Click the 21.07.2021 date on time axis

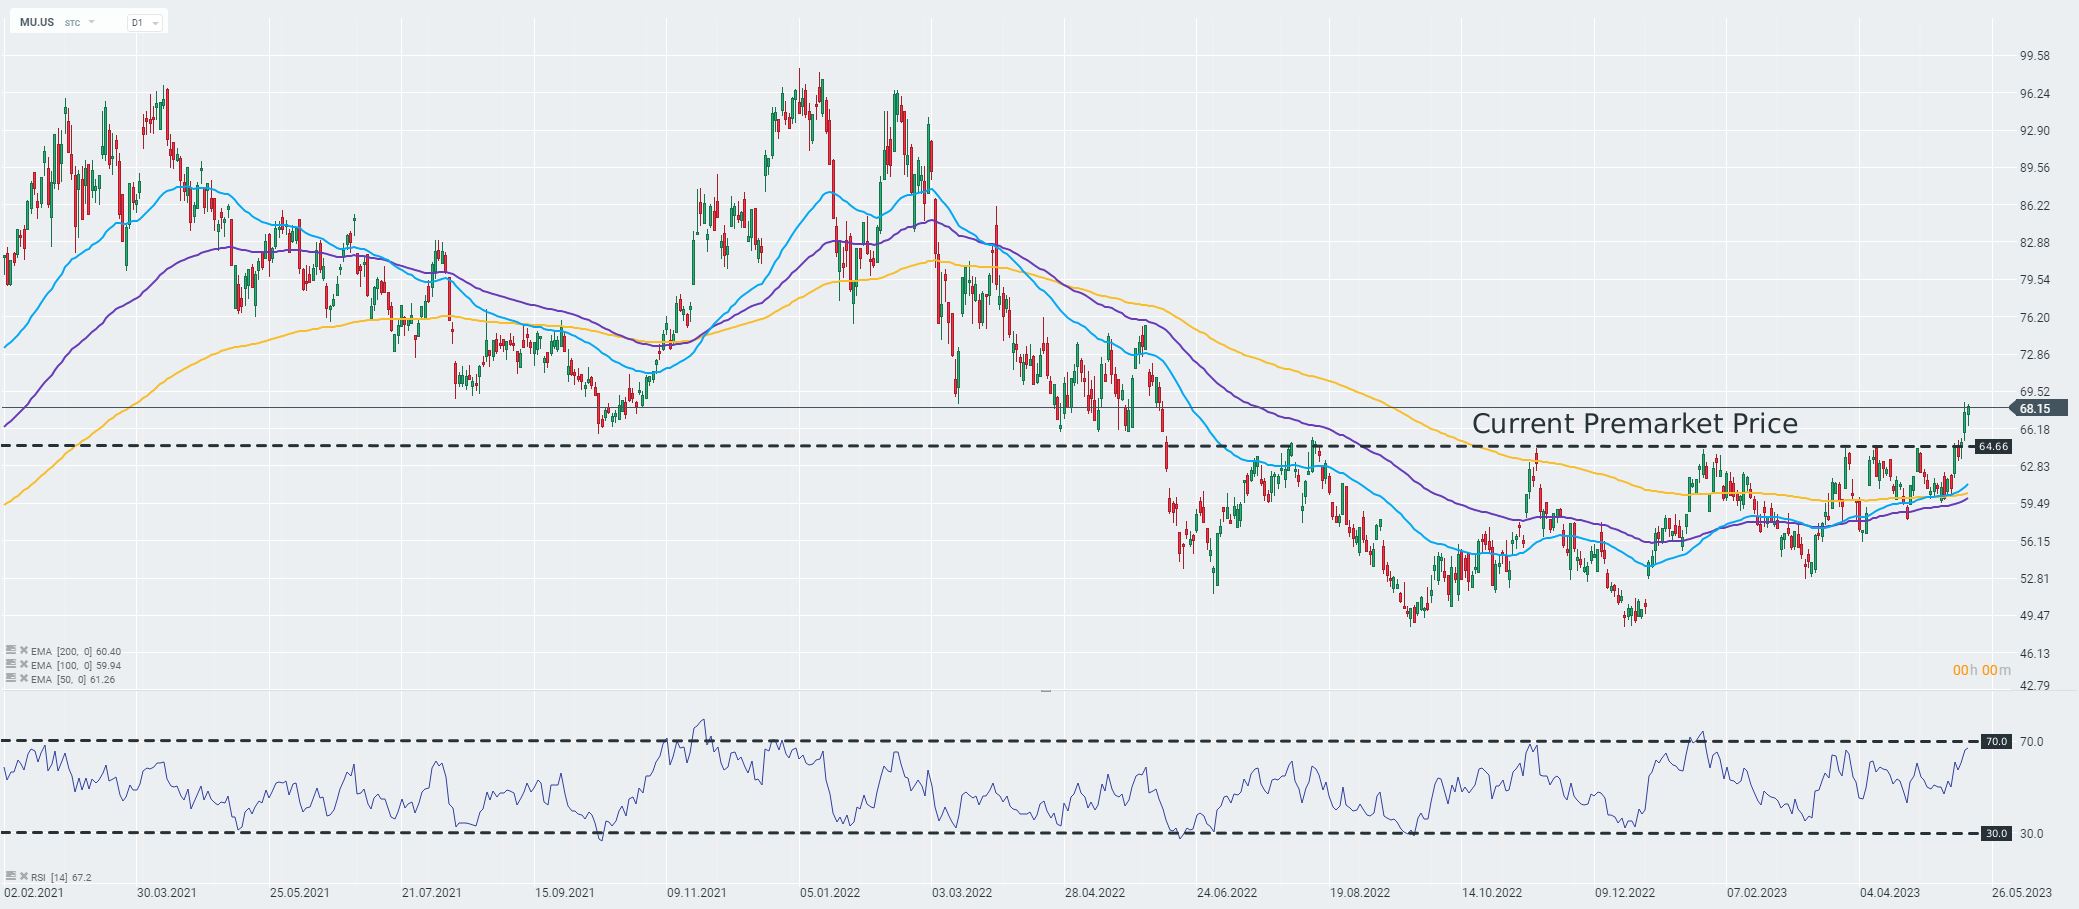coord(432,893)
